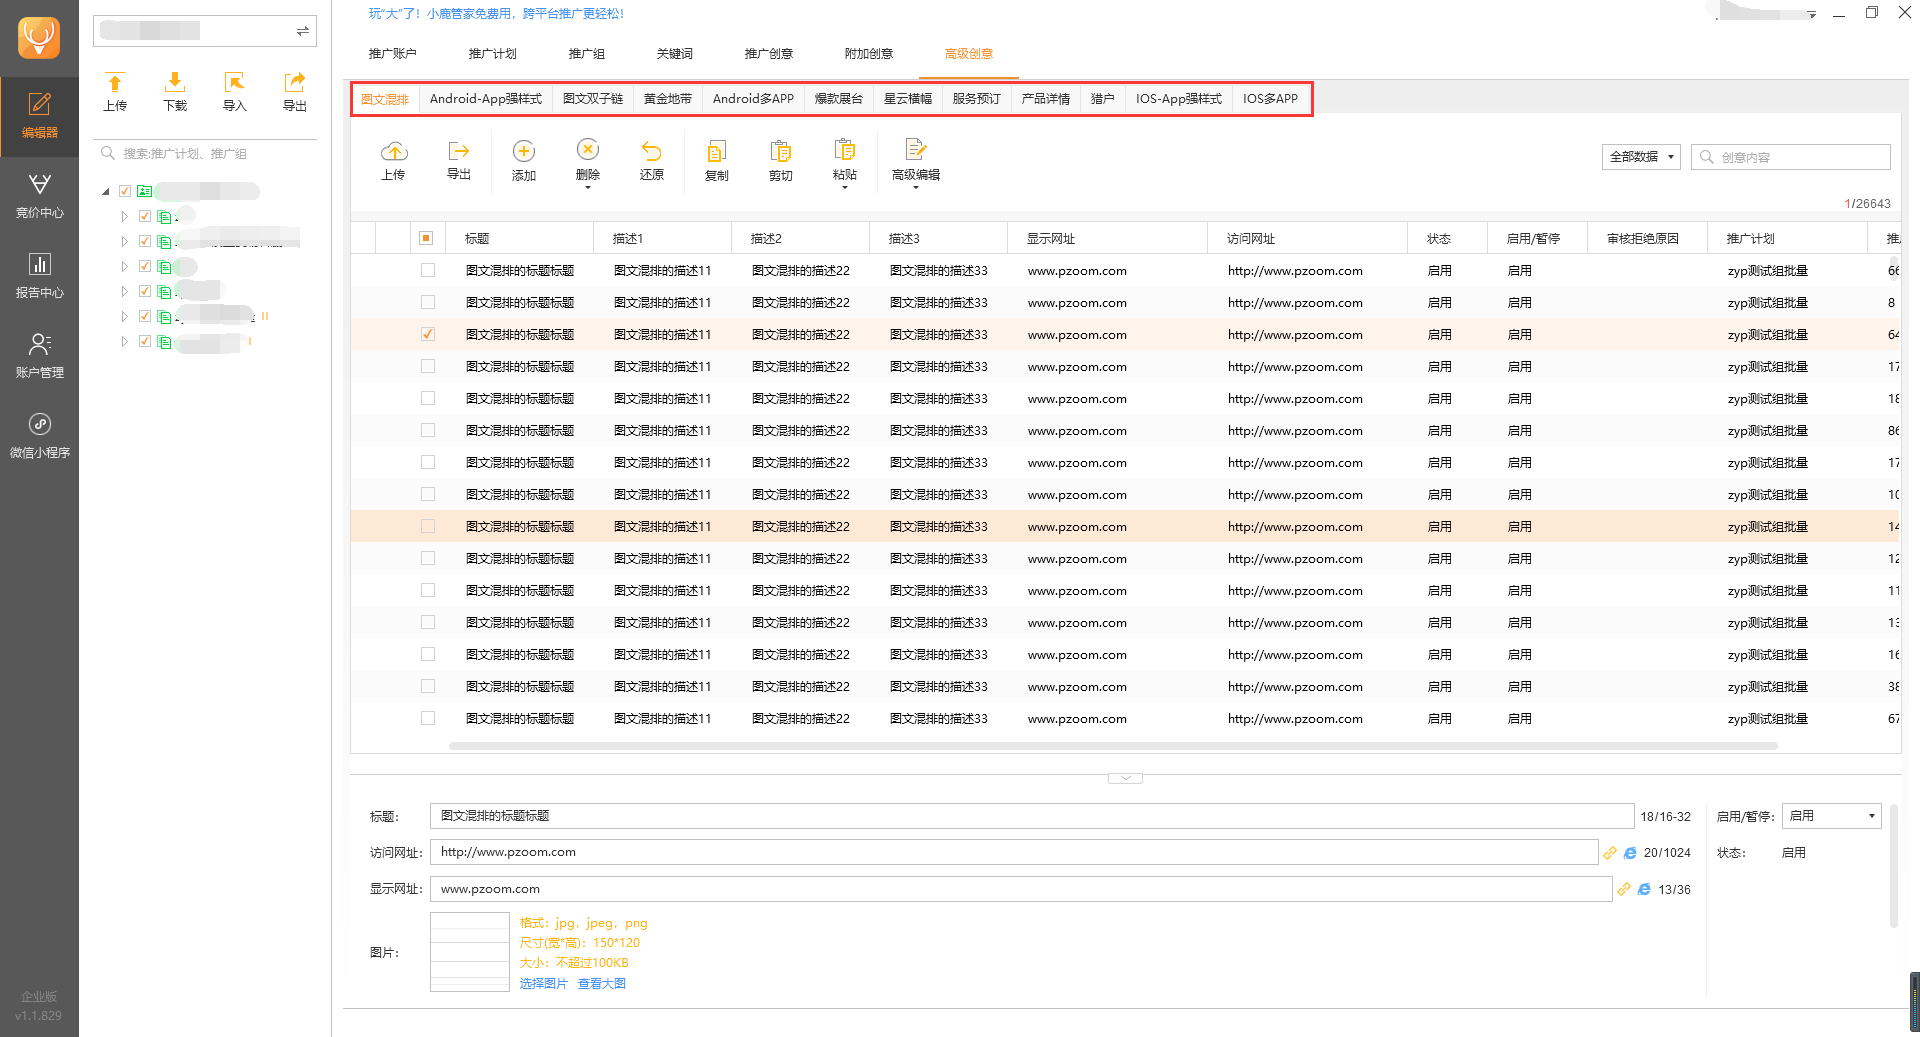This screenshot has height=1037, width=1920.
Task: Sort by the 标题 column header
Action: 519,238
